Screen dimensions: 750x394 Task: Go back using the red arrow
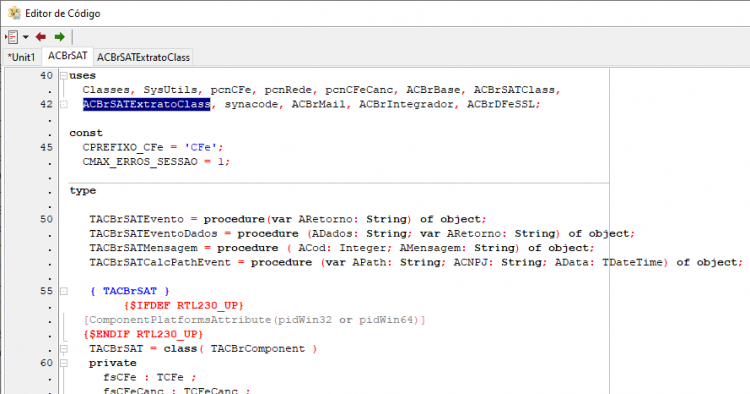point(41,37)
